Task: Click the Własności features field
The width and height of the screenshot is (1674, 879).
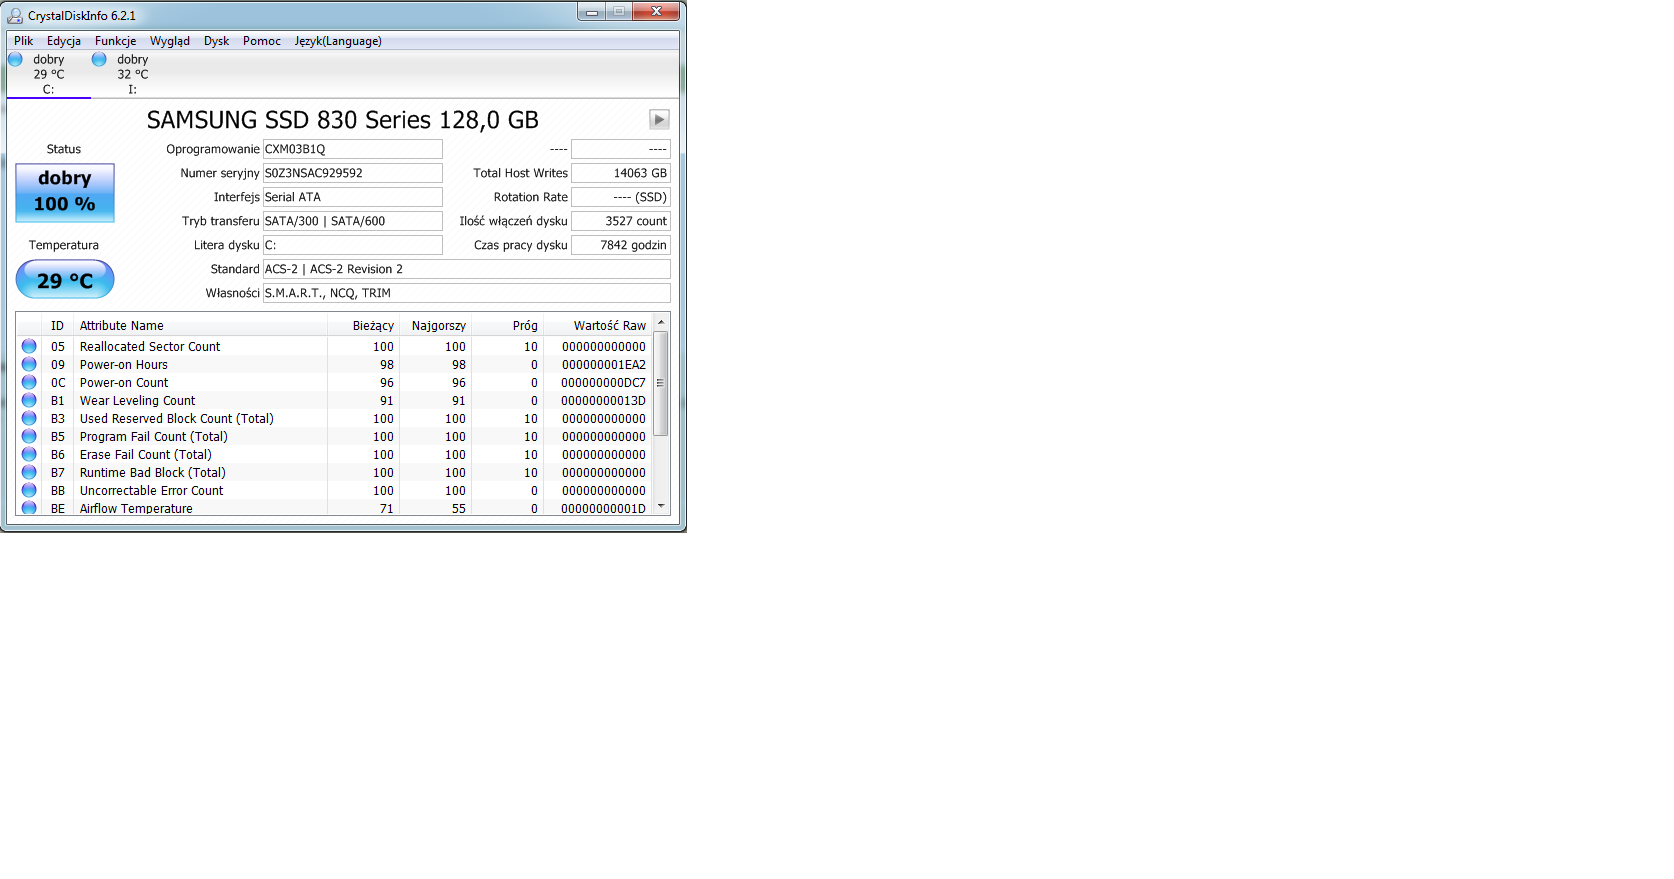Action: point(466,293)
